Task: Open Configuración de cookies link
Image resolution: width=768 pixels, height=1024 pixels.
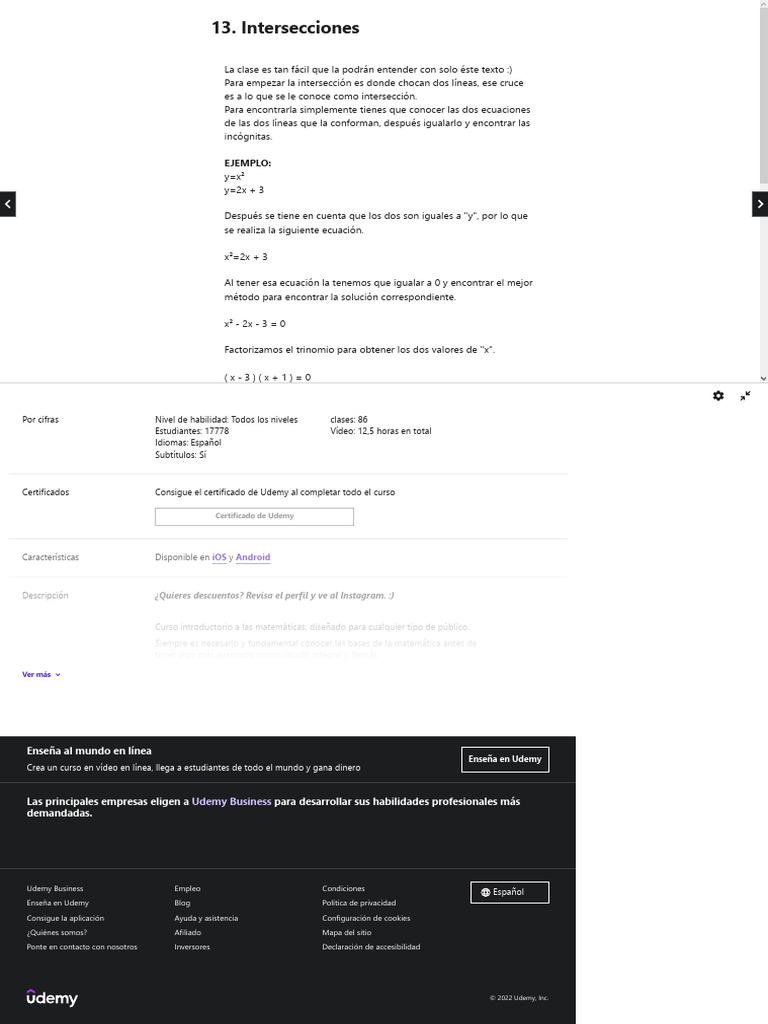Action: (366, 918)
